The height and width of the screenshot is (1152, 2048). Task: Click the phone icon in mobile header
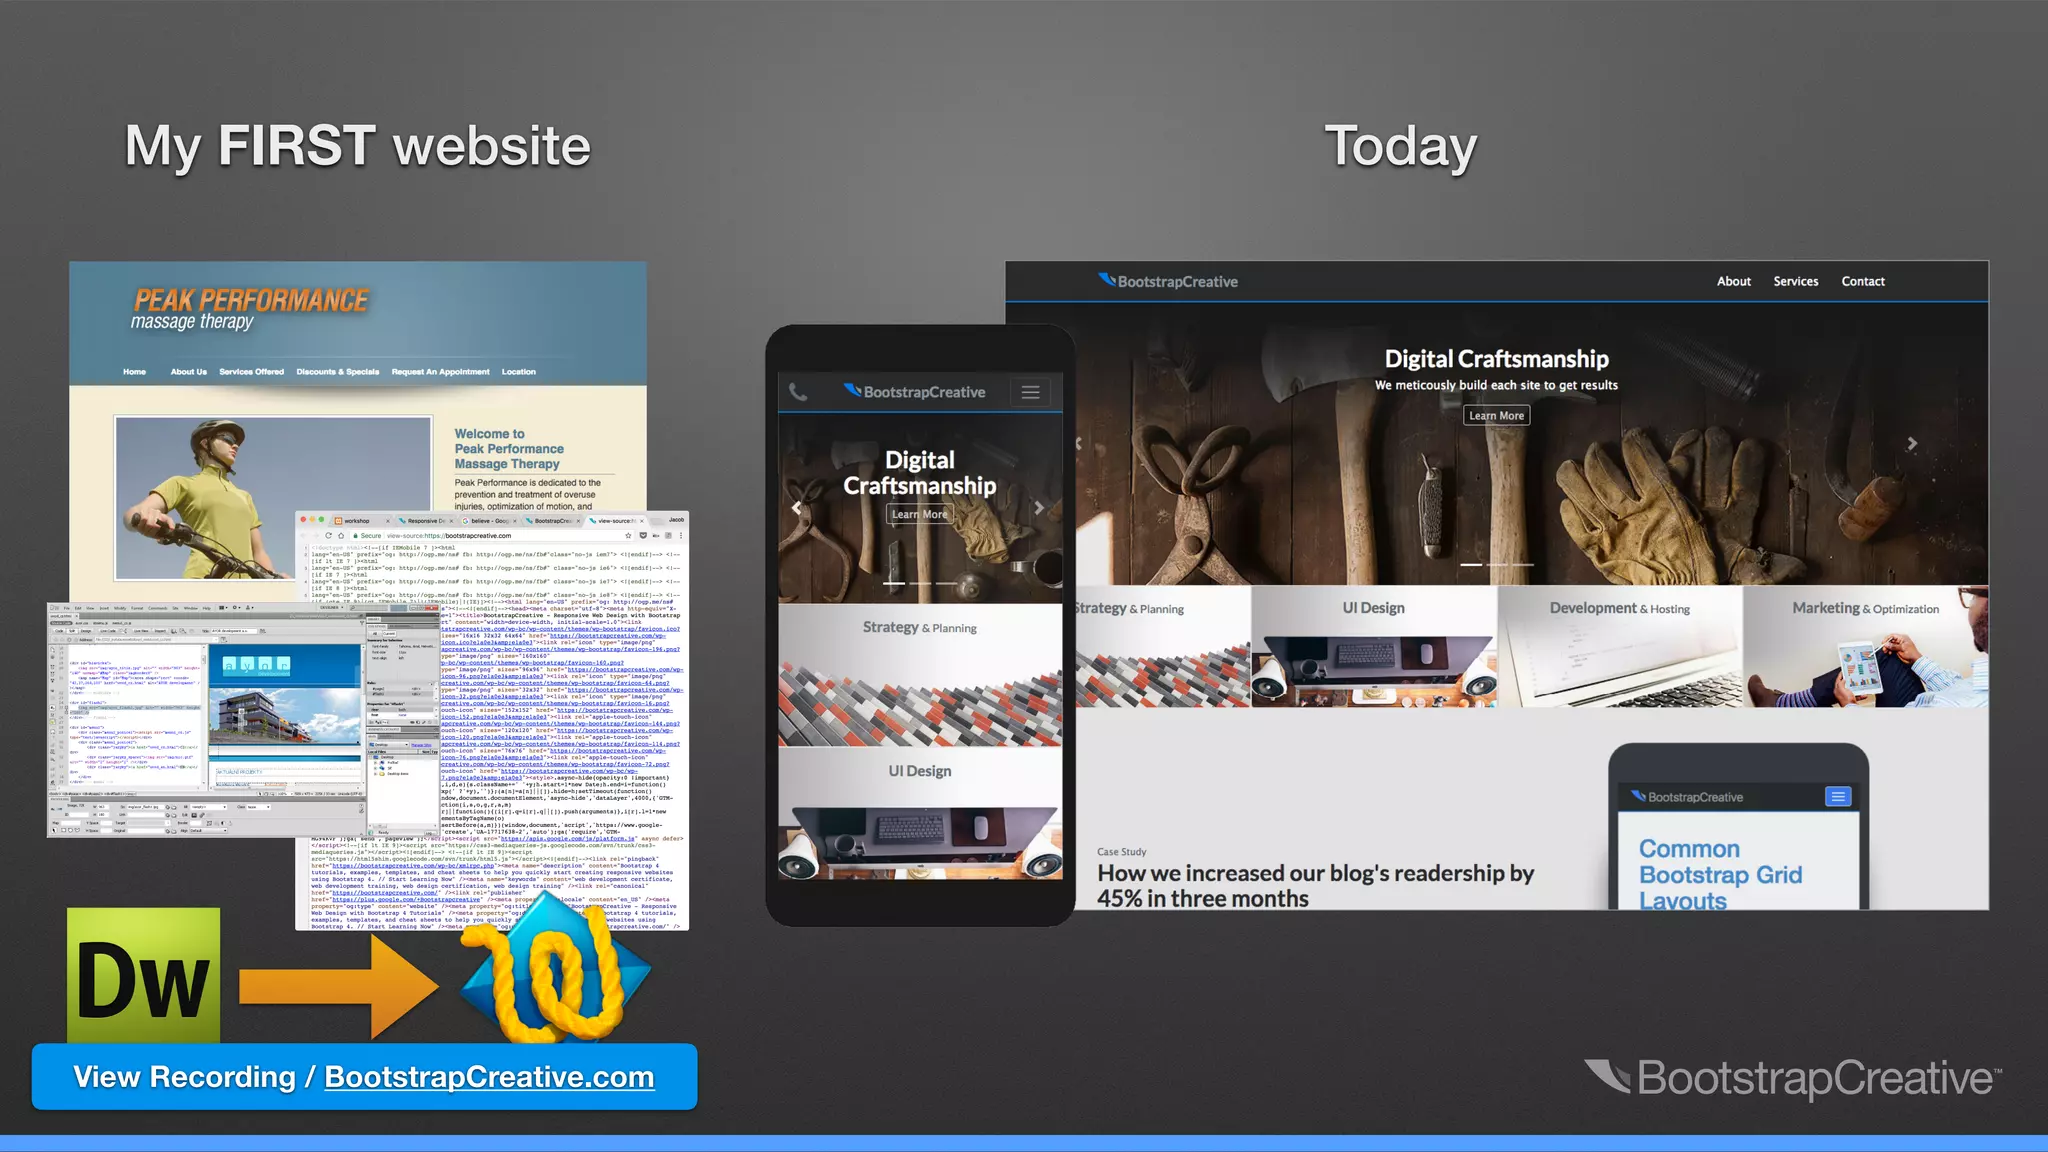798,392
